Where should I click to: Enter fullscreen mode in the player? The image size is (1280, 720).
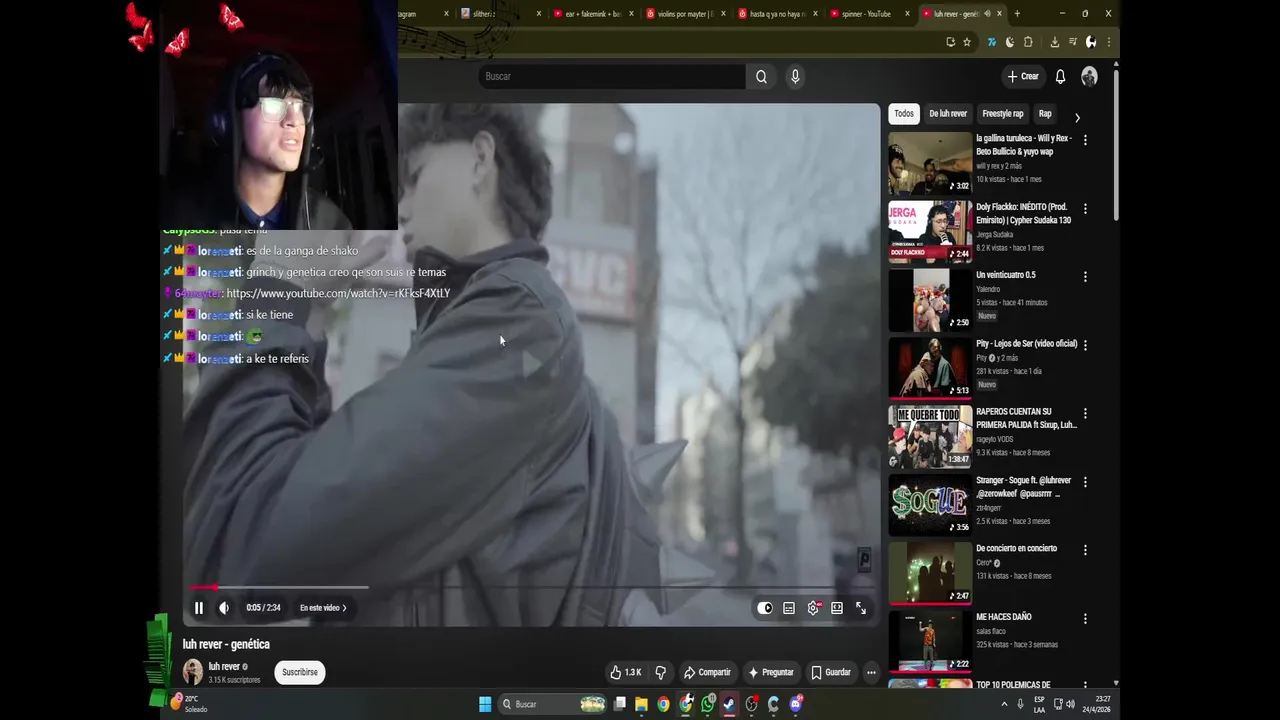coord(861,608)
